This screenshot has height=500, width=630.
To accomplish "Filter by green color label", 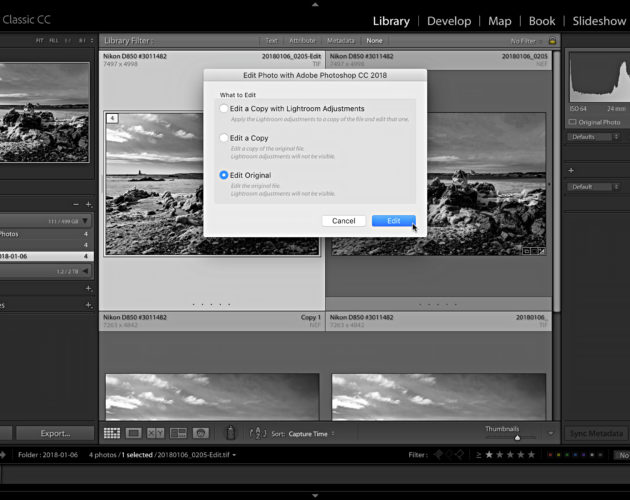I will pos(567,455).
